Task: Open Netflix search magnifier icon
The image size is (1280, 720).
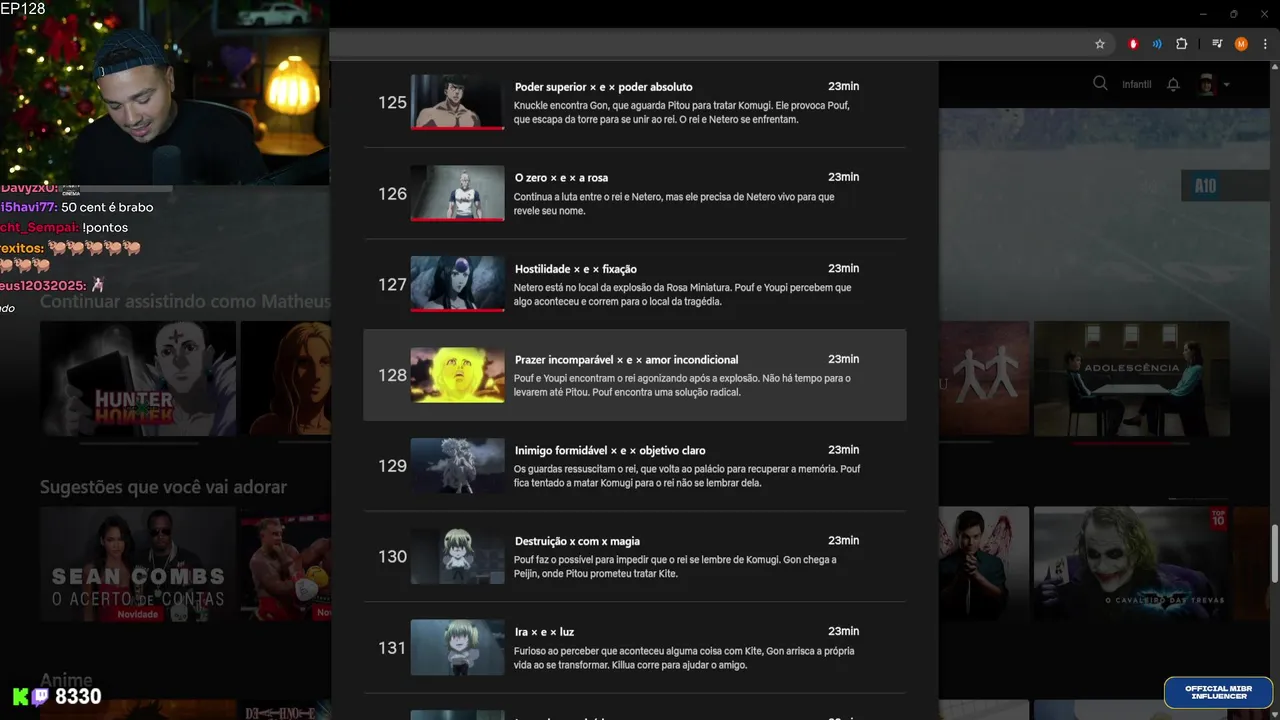Action: [x=1100, y=84]
